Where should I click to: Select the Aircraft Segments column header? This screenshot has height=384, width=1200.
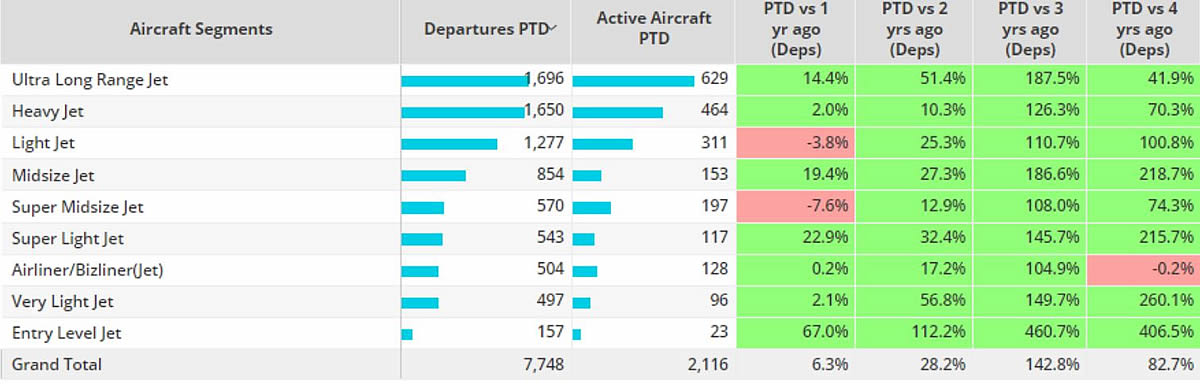tap(201, 29)
